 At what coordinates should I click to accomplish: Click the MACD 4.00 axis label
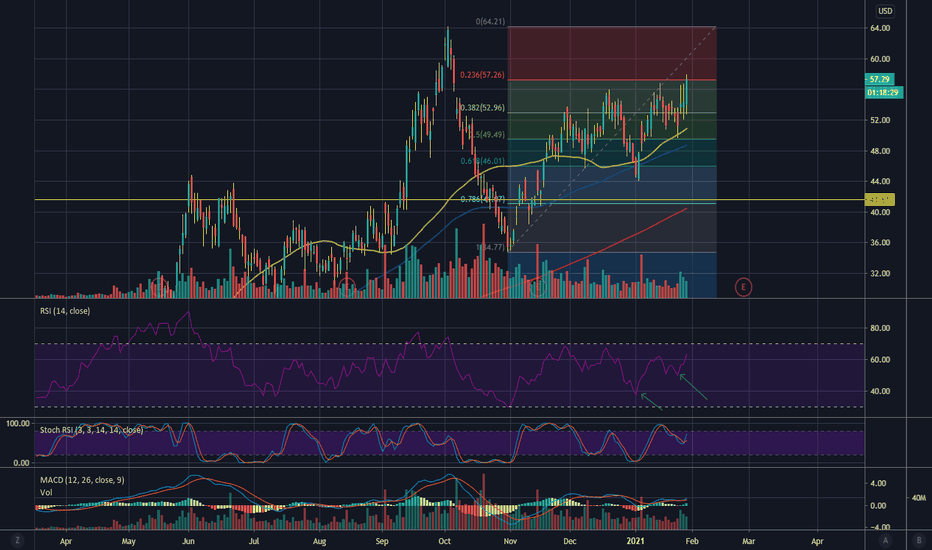(878, 483)
